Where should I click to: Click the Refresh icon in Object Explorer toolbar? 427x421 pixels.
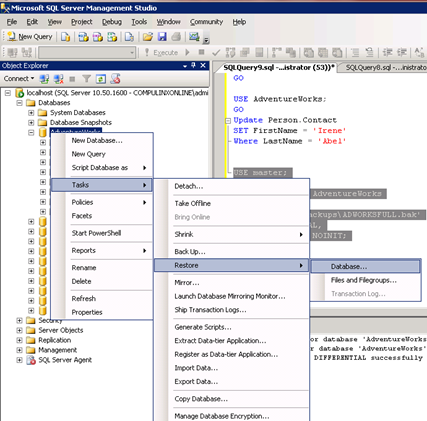click(101, 79)
